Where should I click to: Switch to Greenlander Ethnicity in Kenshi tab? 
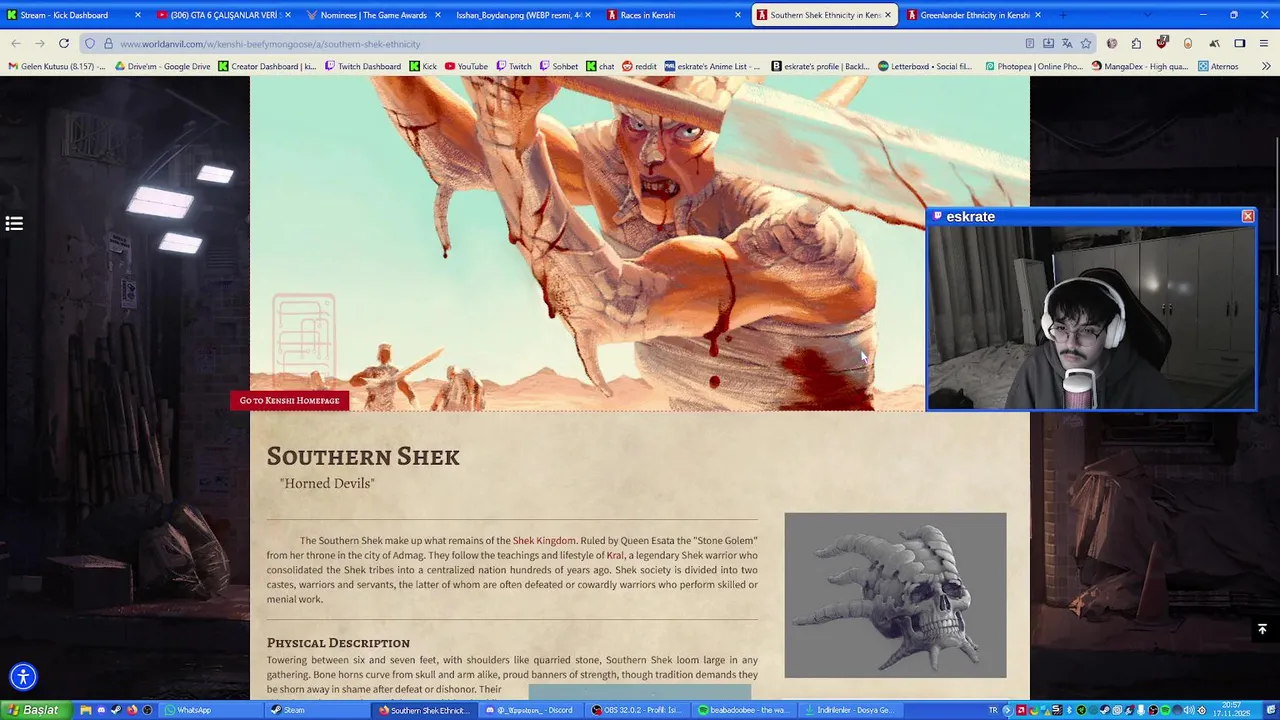[975, 15]
